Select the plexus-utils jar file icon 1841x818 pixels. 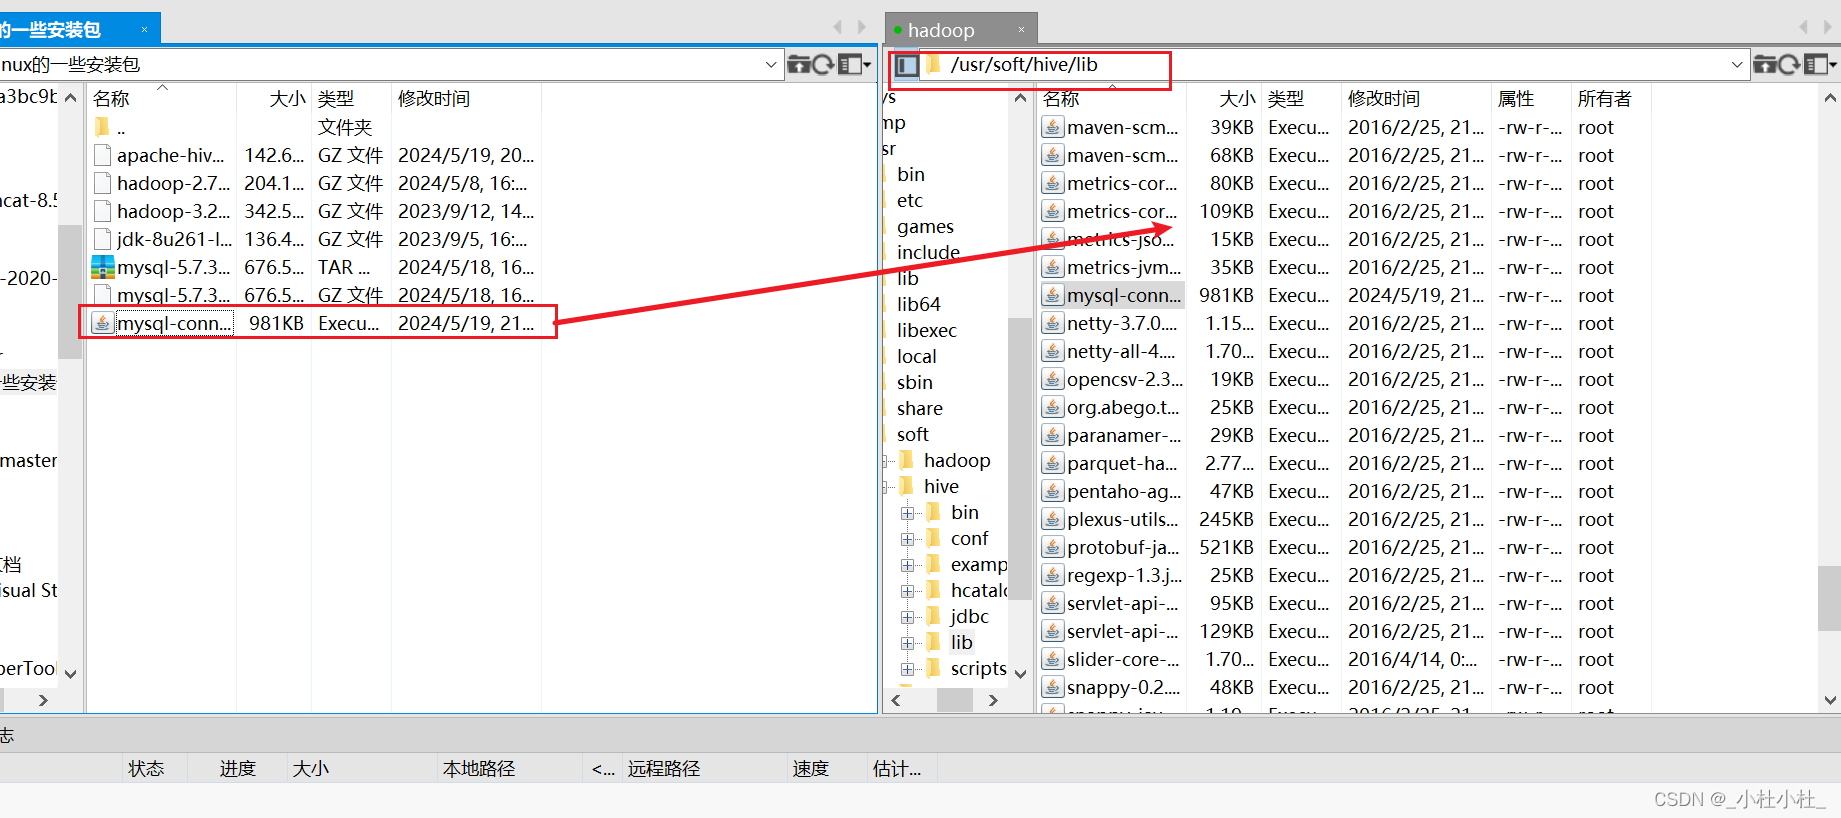point(1052,519)
